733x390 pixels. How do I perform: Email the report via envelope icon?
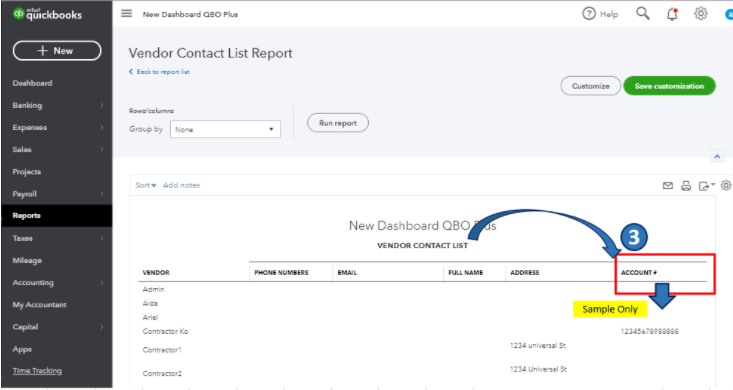click(x=668, y=186)
